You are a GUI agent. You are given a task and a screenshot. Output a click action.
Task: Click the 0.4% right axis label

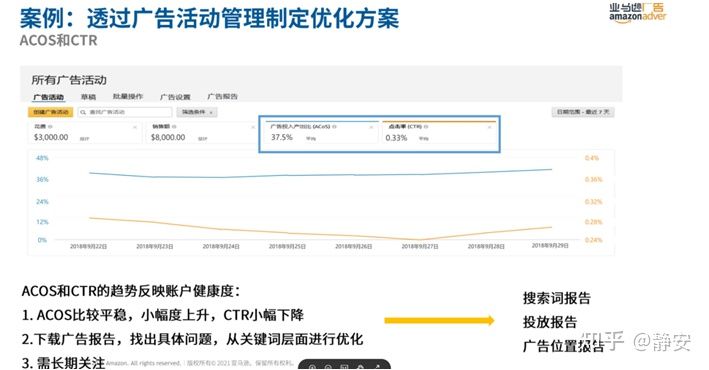pos(592,158)
